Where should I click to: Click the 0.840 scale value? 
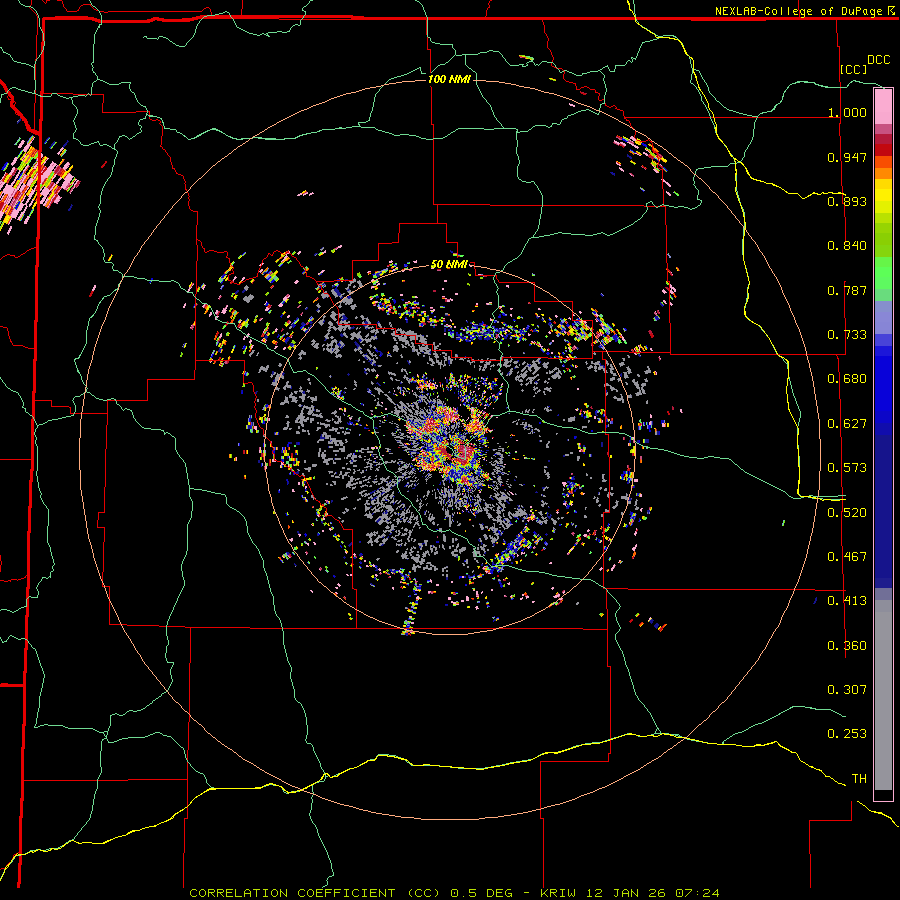coord(847,246)
